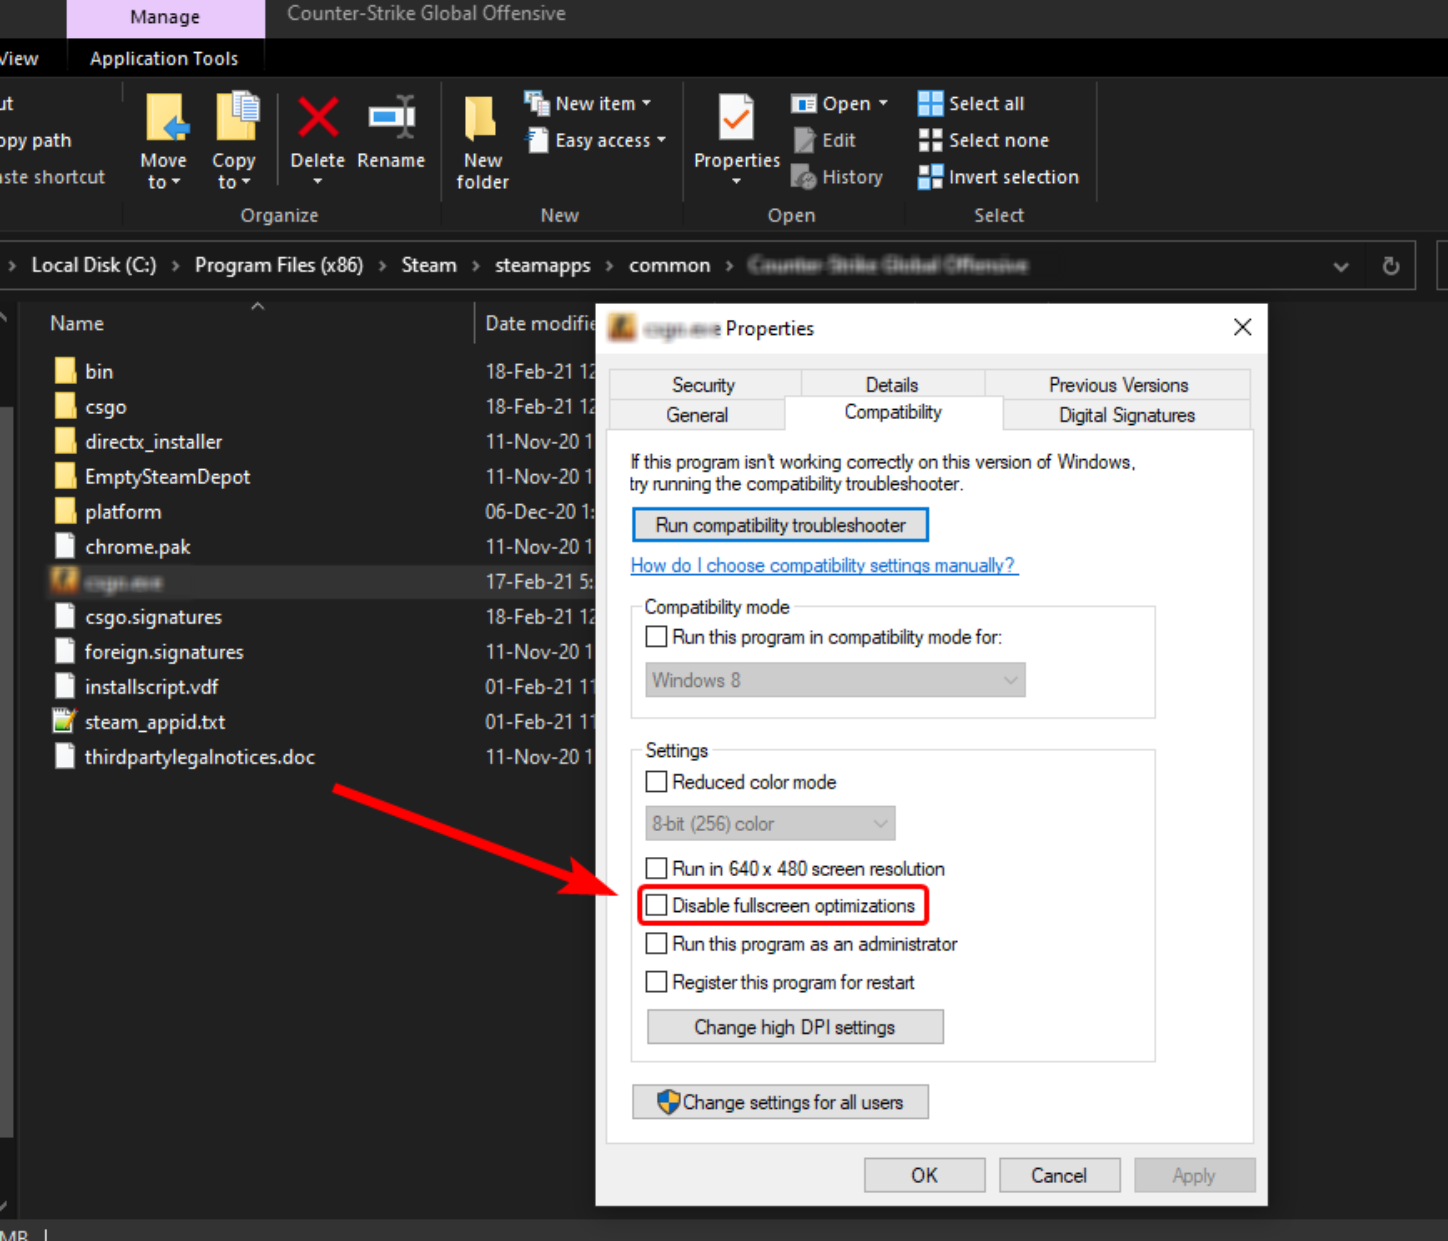1448x1241 pixels.
Task: Click the History ribbon item
Action: click(x=837, y=177)
